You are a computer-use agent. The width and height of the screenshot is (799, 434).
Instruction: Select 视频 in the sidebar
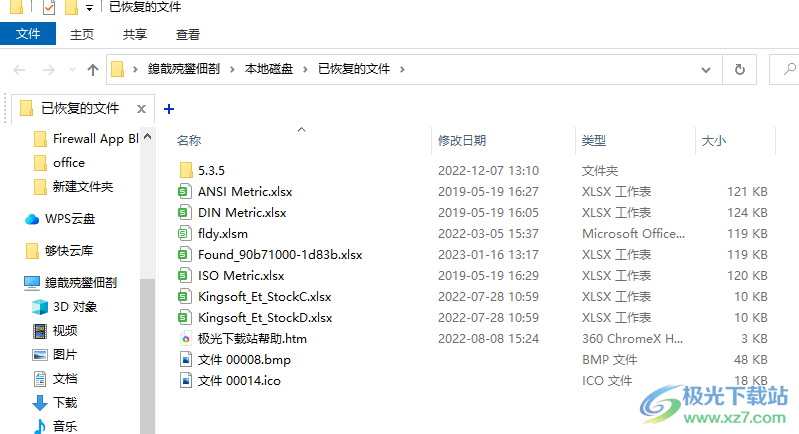pos(55,331)
